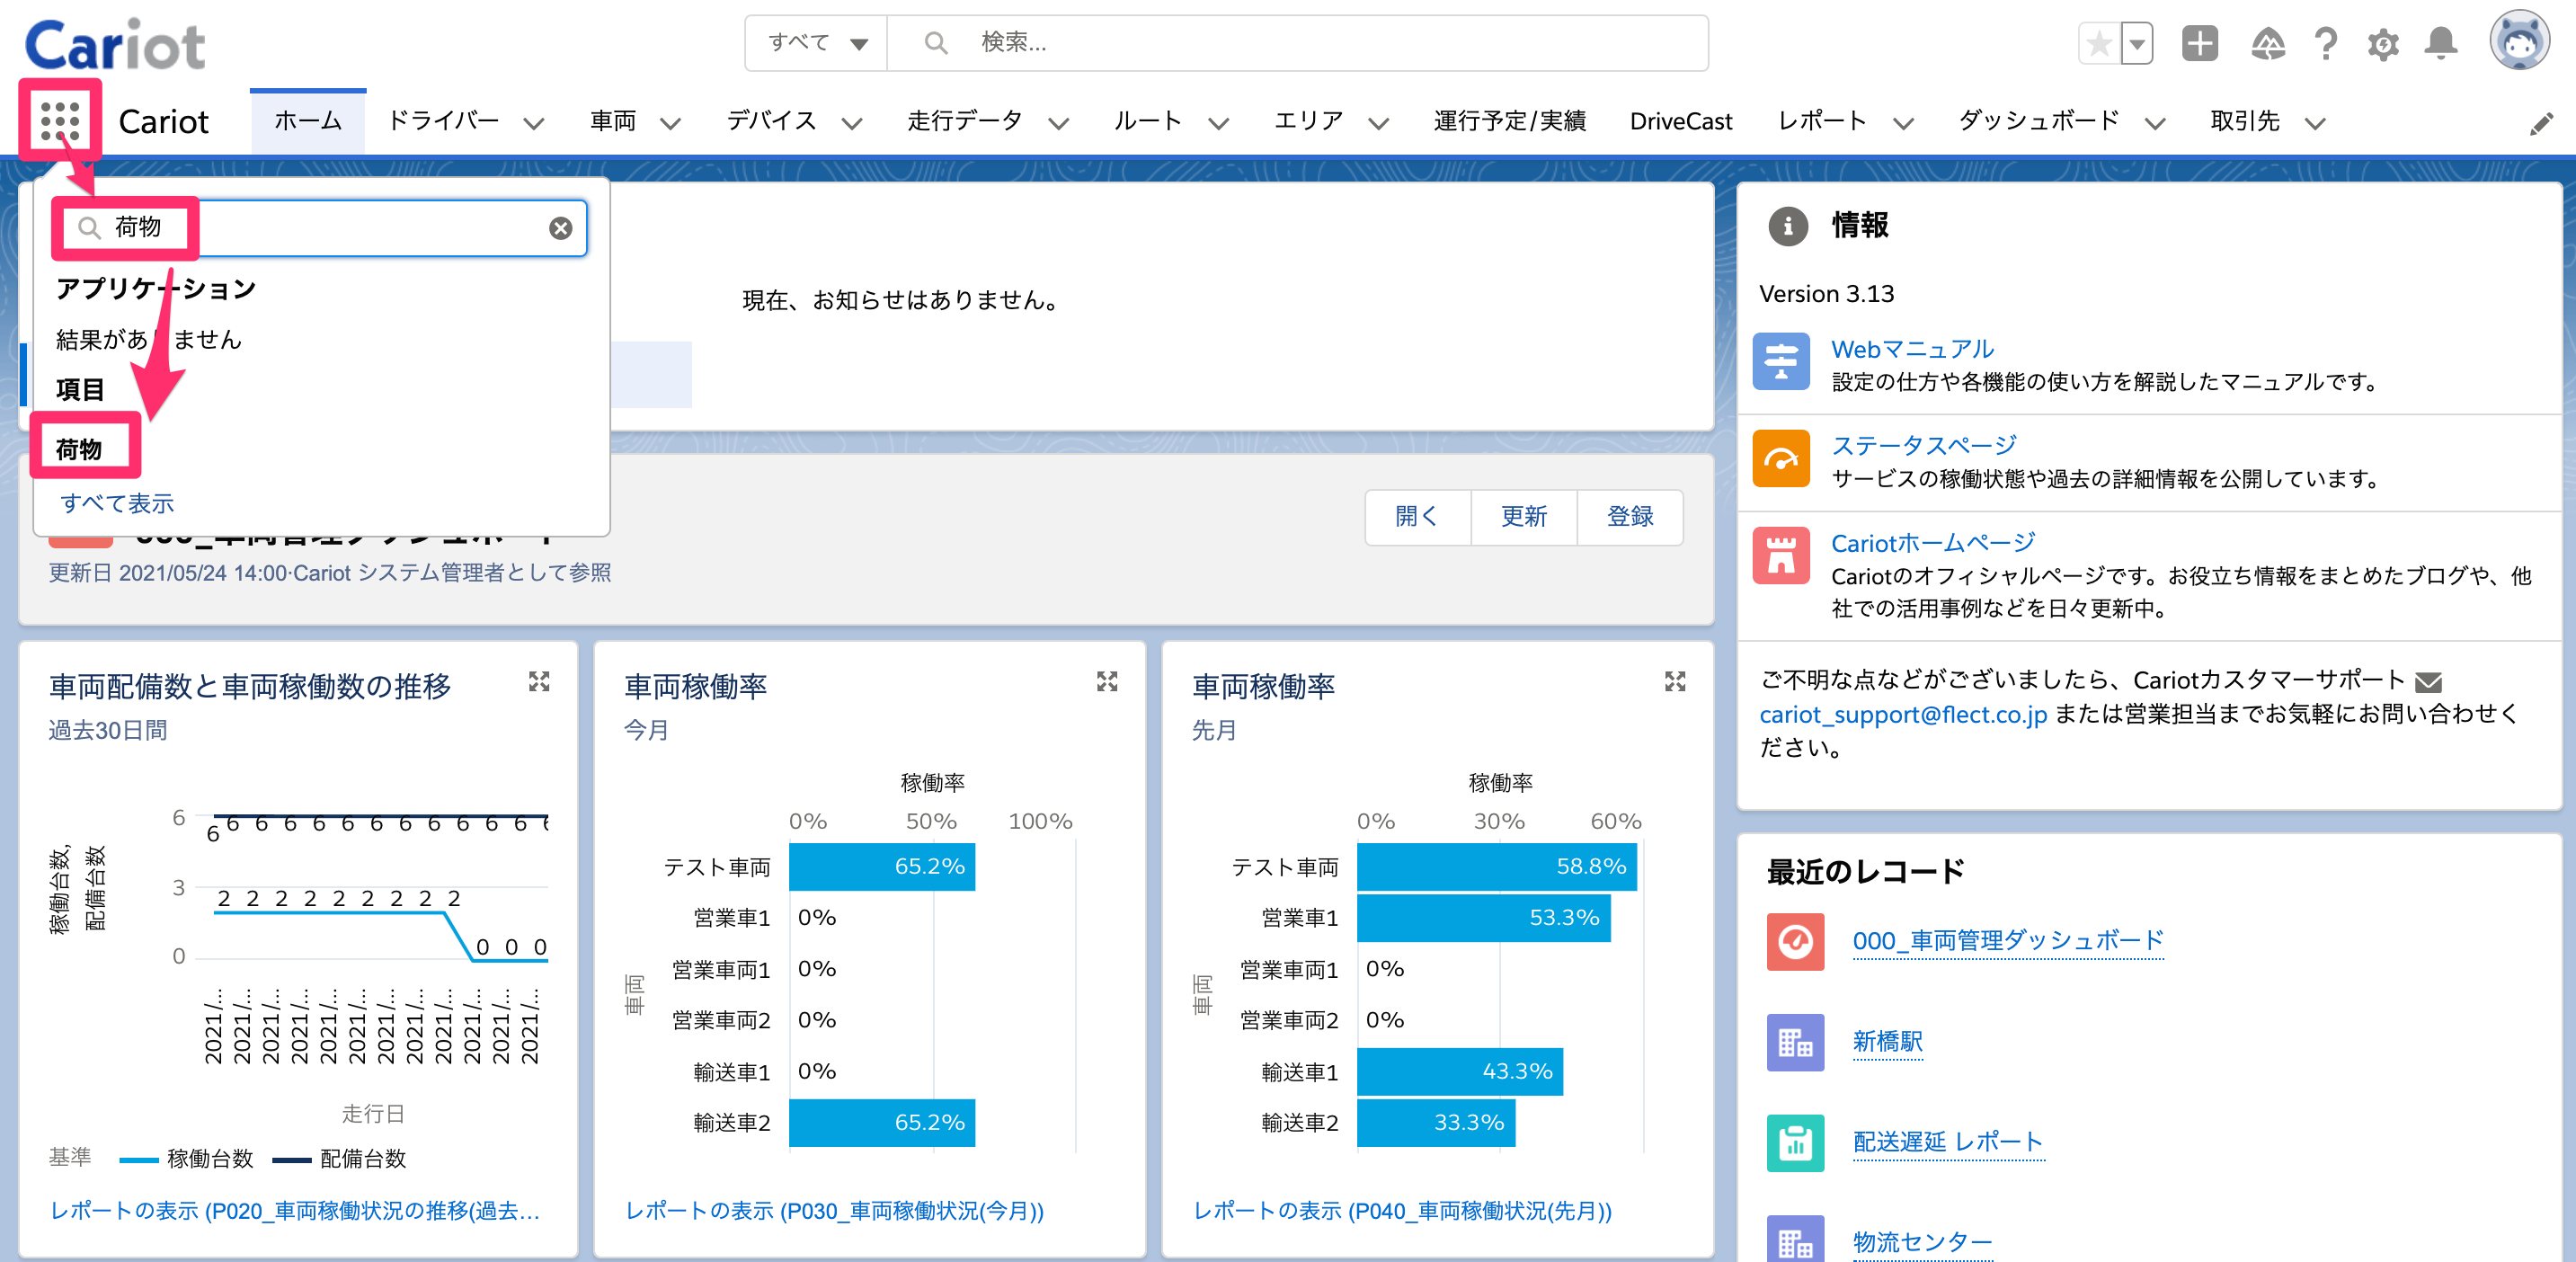Open the すべて search scope dropdown

click(x=817, y=43)
